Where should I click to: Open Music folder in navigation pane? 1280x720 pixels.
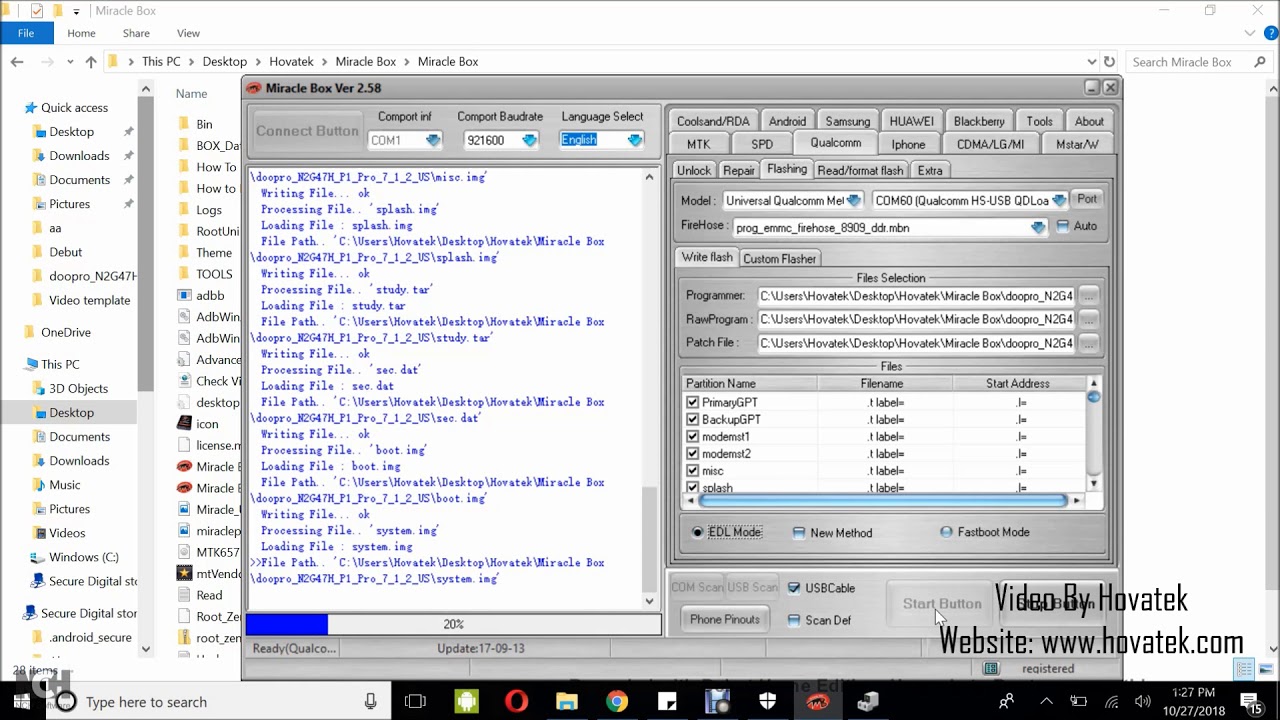pyautogui.click(x=65, y=485)
